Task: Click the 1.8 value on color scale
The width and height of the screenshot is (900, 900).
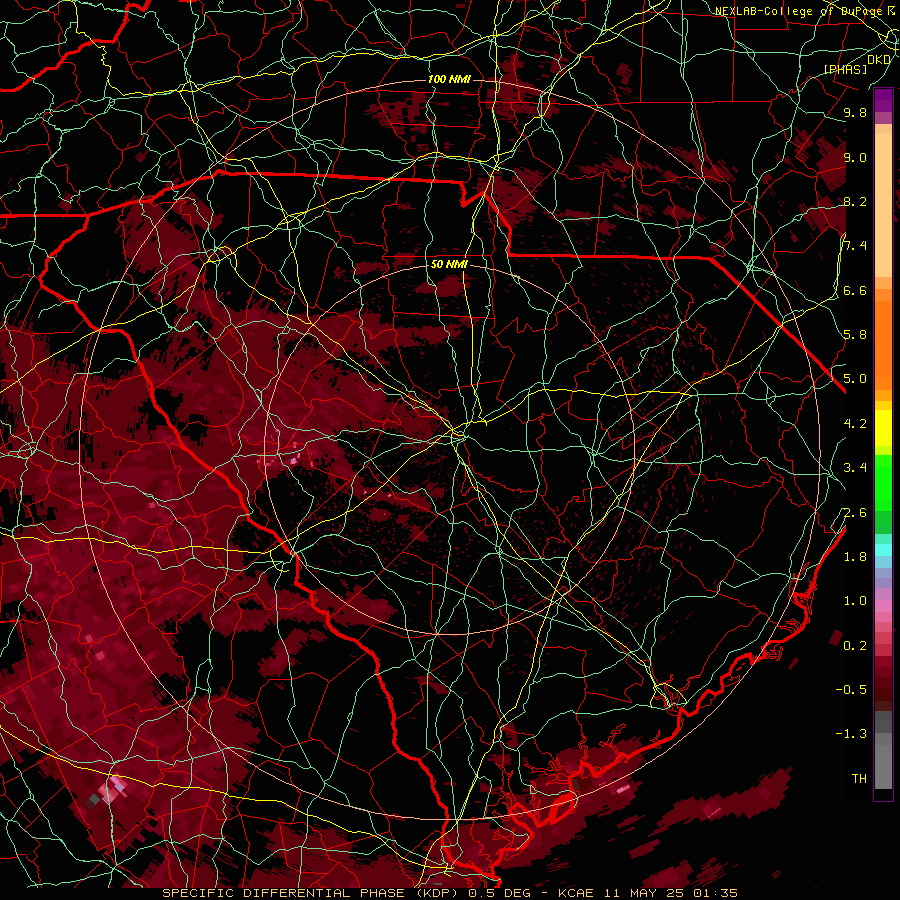Action: (x=855, y=557)
